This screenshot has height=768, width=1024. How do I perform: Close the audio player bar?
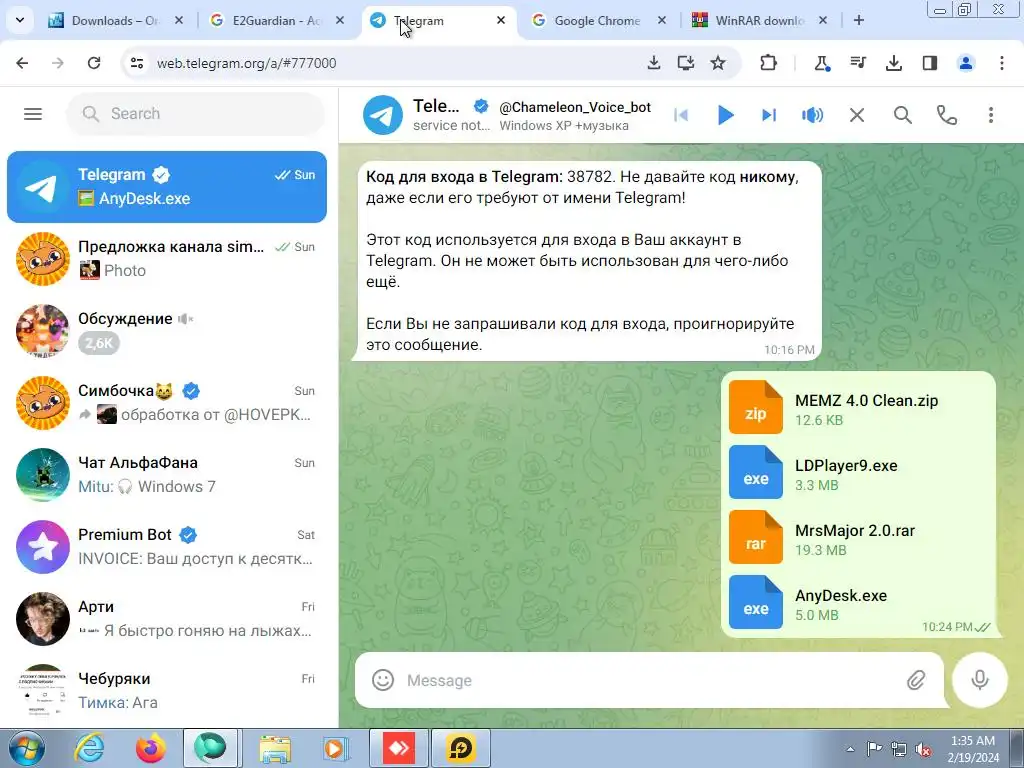coord(857,116)
